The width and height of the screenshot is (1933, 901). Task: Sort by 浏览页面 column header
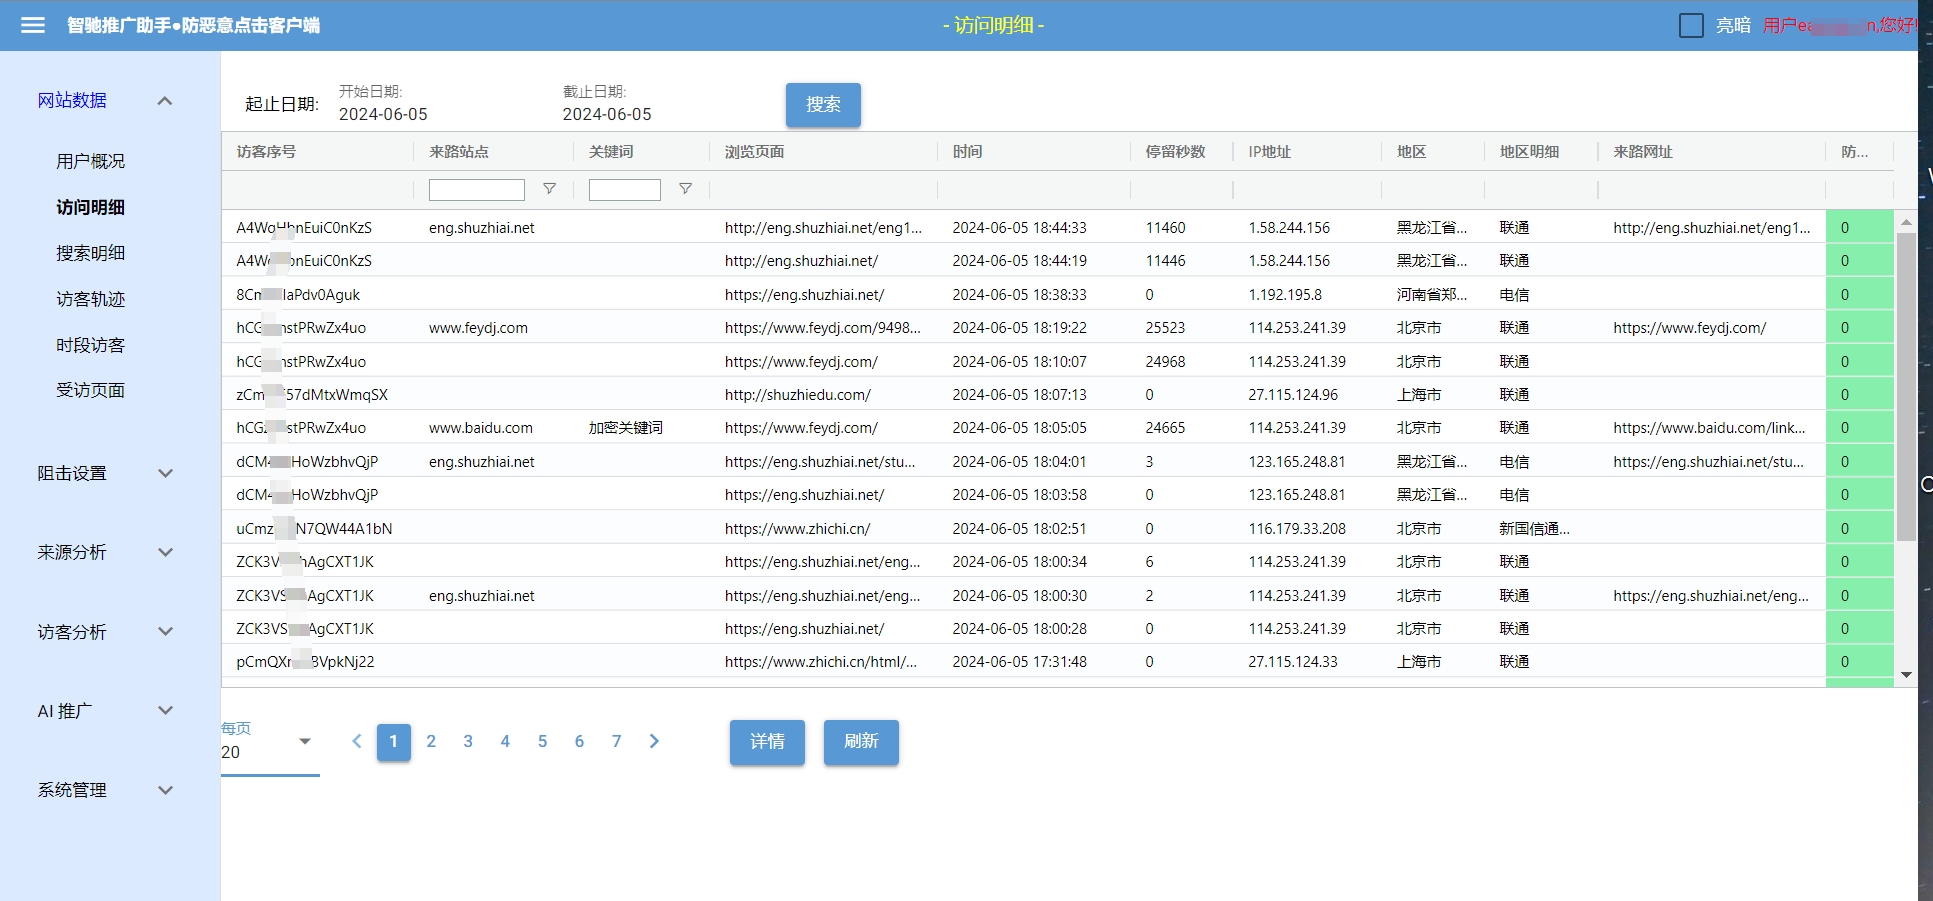click(x=754, y=152)
